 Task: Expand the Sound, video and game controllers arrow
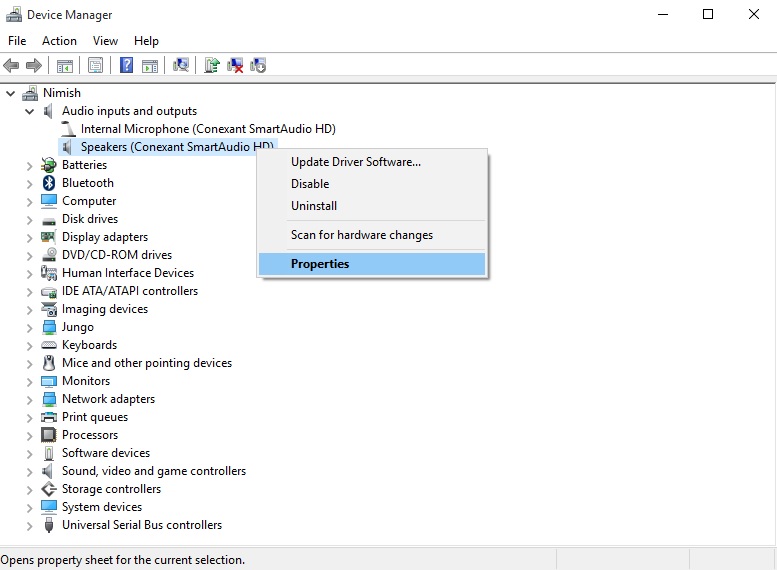pos(29,472)
